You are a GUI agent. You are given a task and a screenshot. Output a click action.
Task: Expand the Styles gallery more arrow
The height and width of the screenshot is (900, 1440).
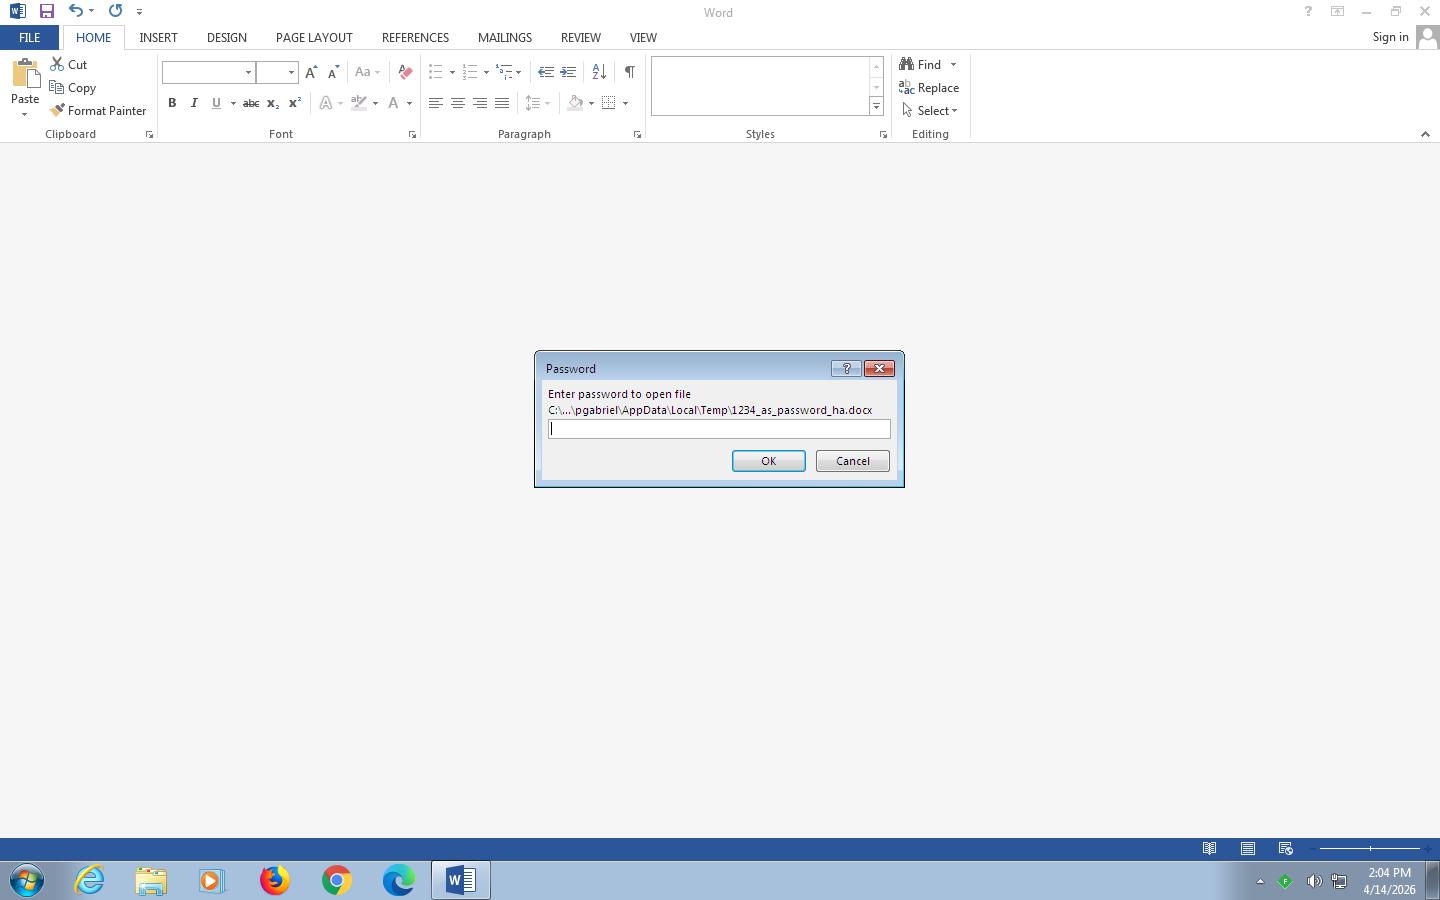pyautogui.click(x=876, y=107)
